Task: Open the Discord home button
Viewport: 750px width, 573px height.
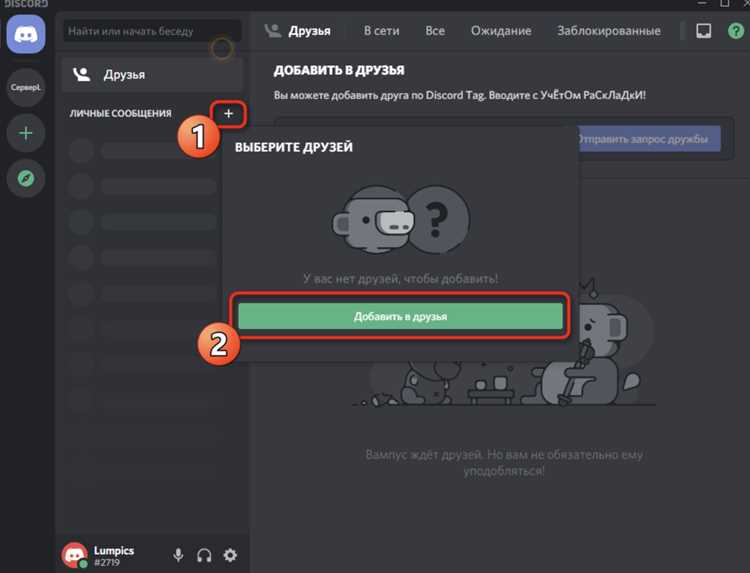Action: tap(26, 34)
